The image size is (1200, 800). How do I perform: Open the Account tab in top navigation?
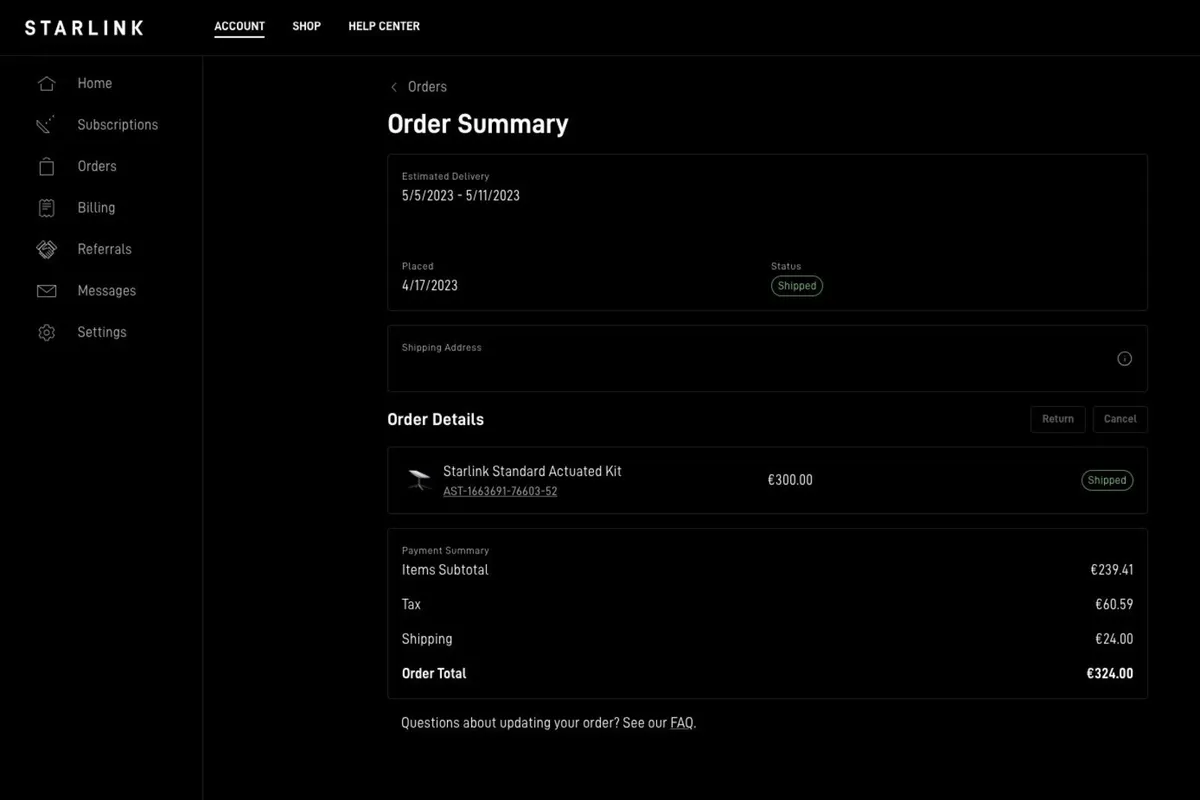tap(239, 26)
